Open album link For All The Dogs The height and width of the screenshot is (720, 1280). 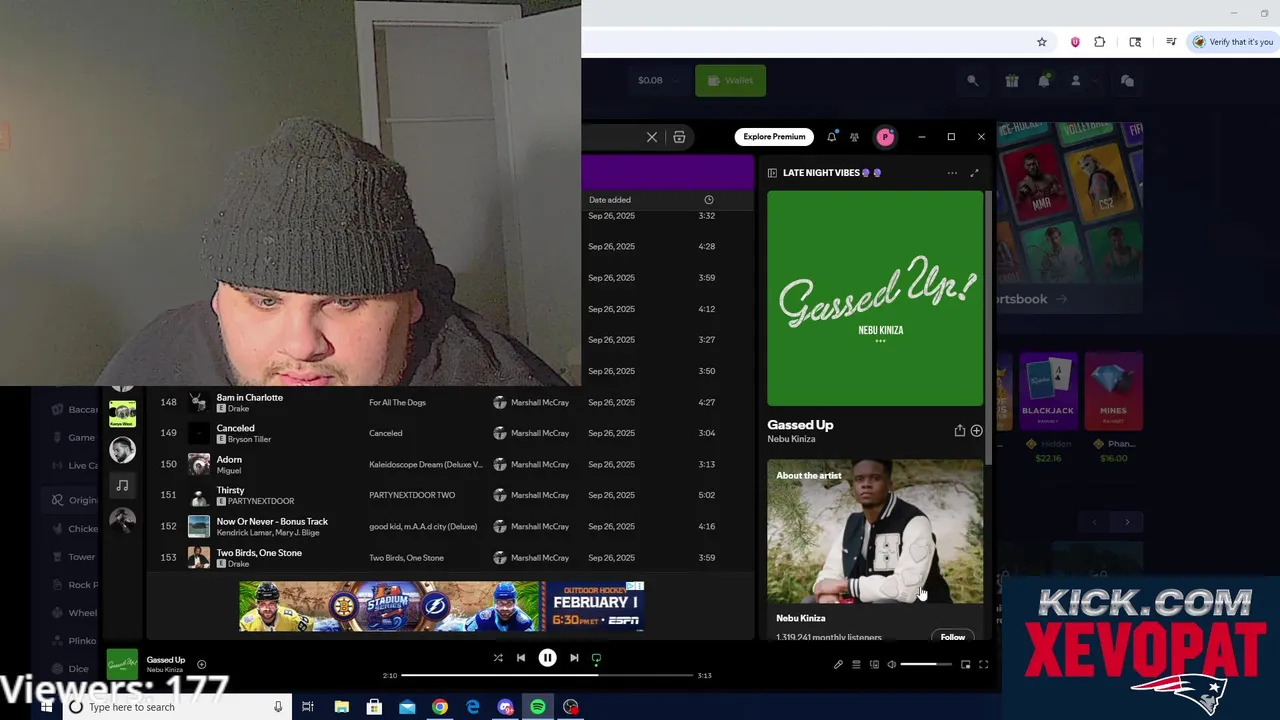[x=397, y=403]
